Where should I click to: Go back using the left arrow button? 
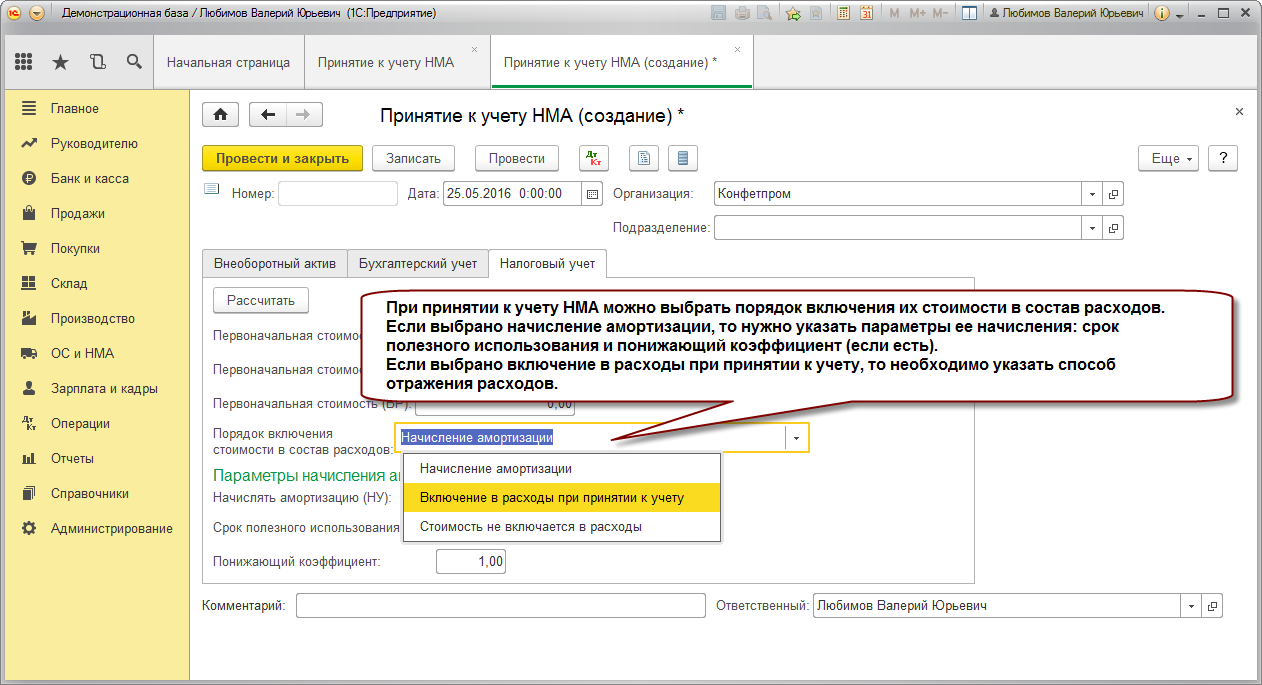click(267, 115)
